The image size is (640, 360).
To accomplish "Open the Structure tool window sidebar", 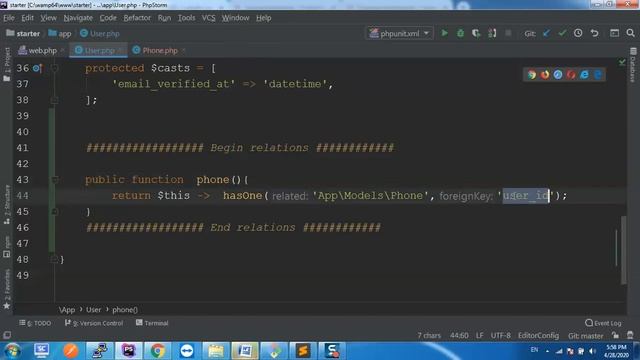I will [x=7, y=204].
